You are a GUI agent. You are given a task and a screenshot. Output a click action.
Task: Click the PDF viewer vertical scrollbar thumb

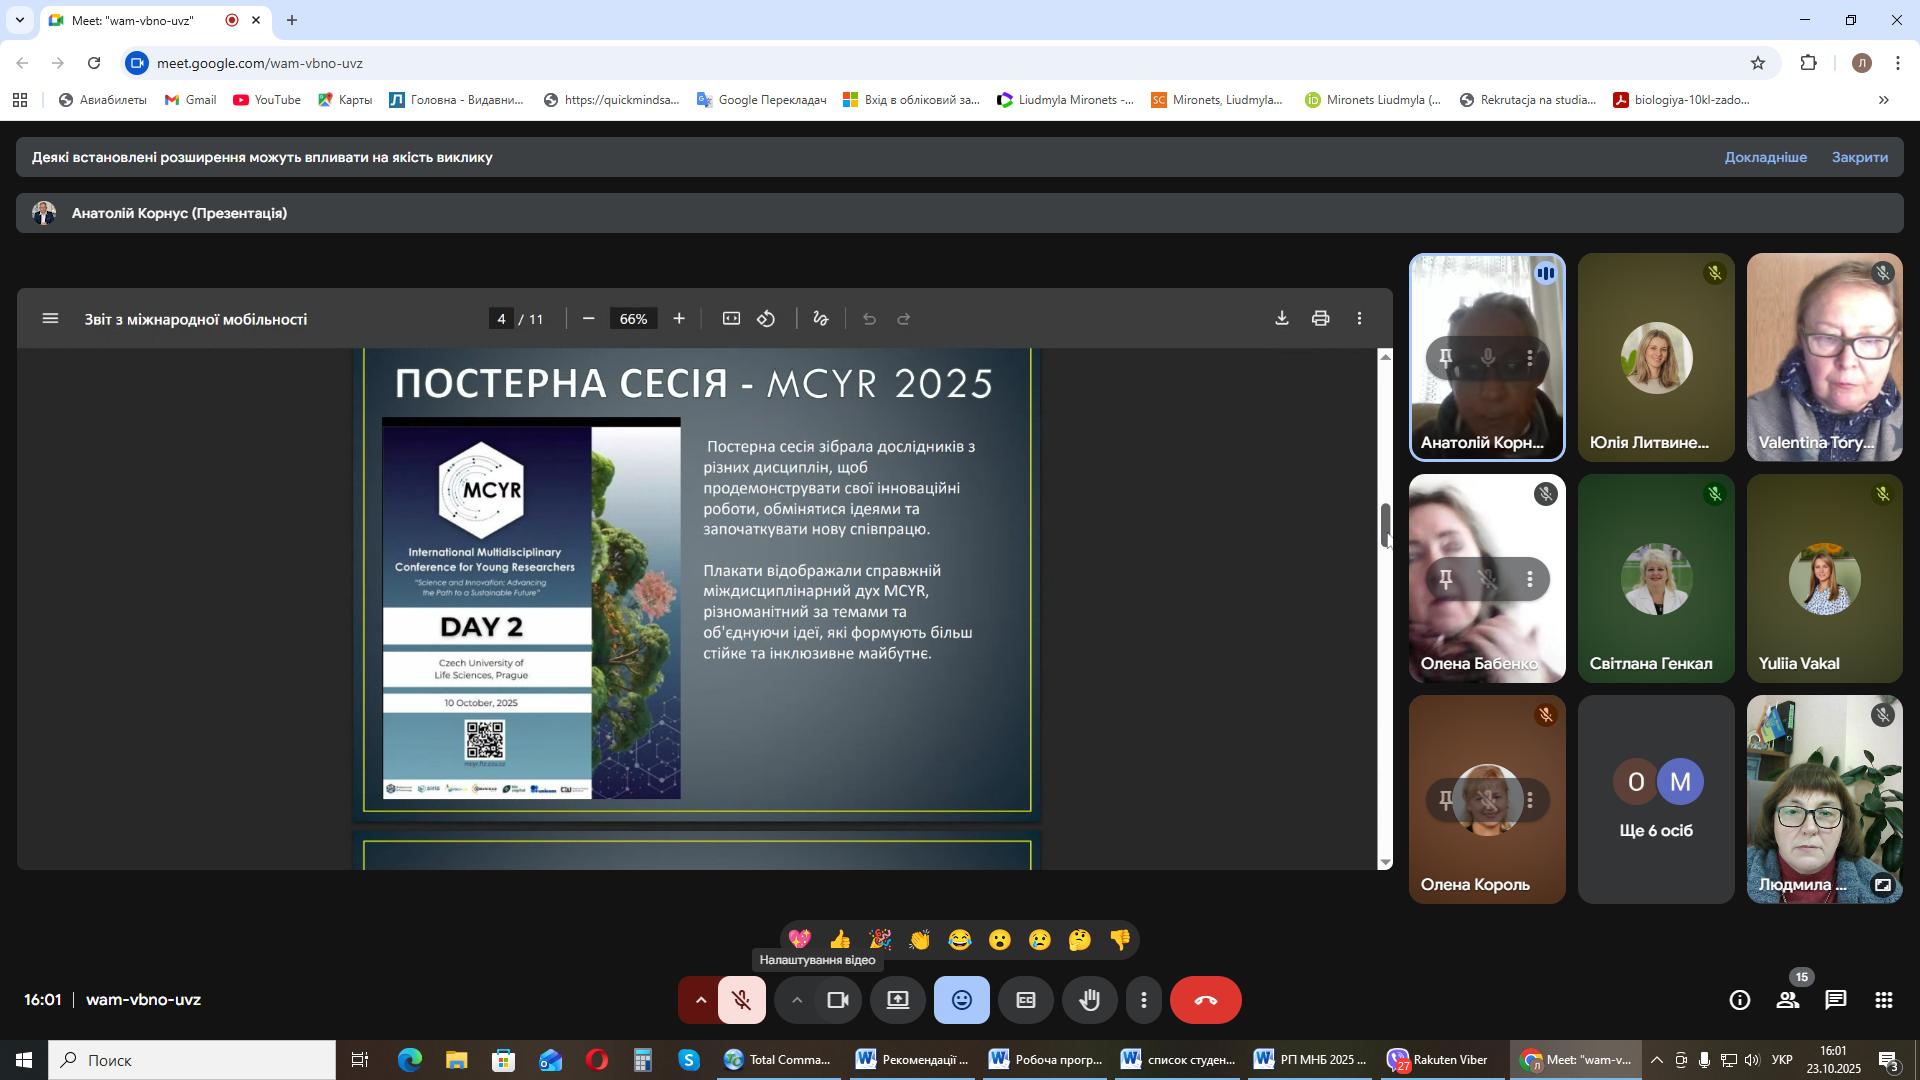pyautogui.click(x=1385, y=526)
